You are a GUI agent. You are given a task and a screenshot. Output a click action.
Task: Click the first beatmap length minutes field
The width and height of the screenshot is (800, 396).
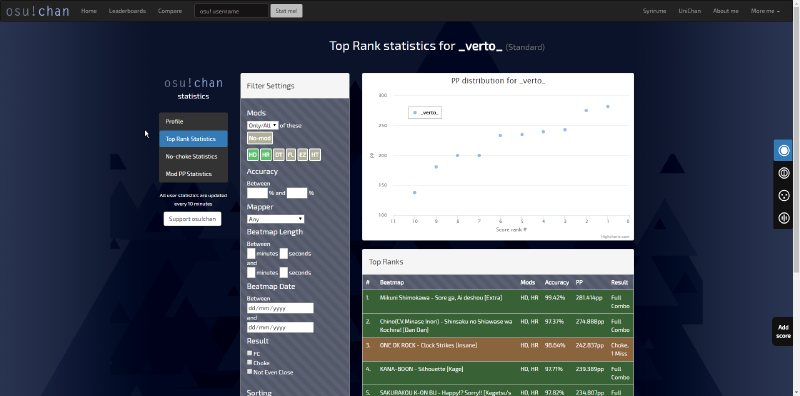pyautogui.click(x=251, y=254)
